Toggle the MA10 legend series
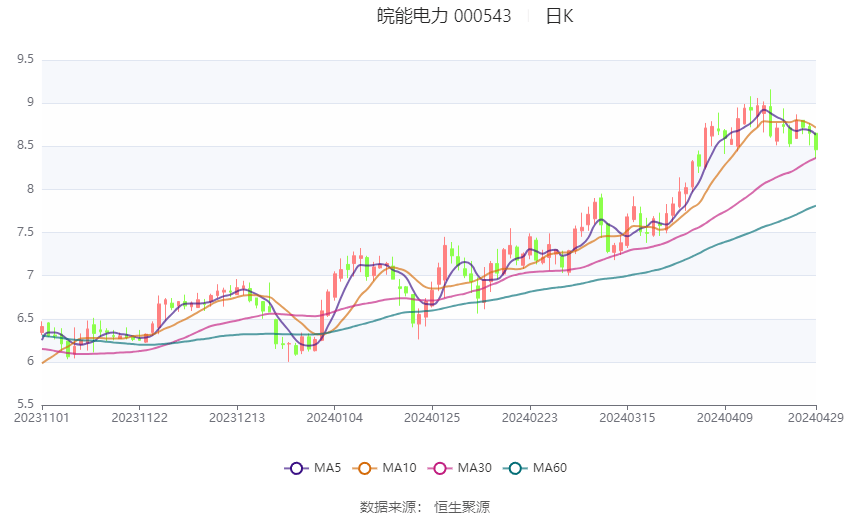The width and height of the screenshot is (850, 517). [x=384, y=468]
